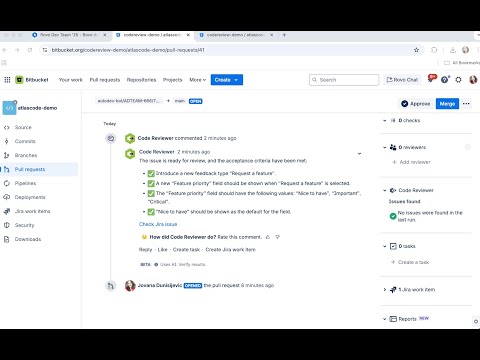Go back in the browser
Image resolution: width=480 pixels, height=360 pixels.
pos(5,50)
